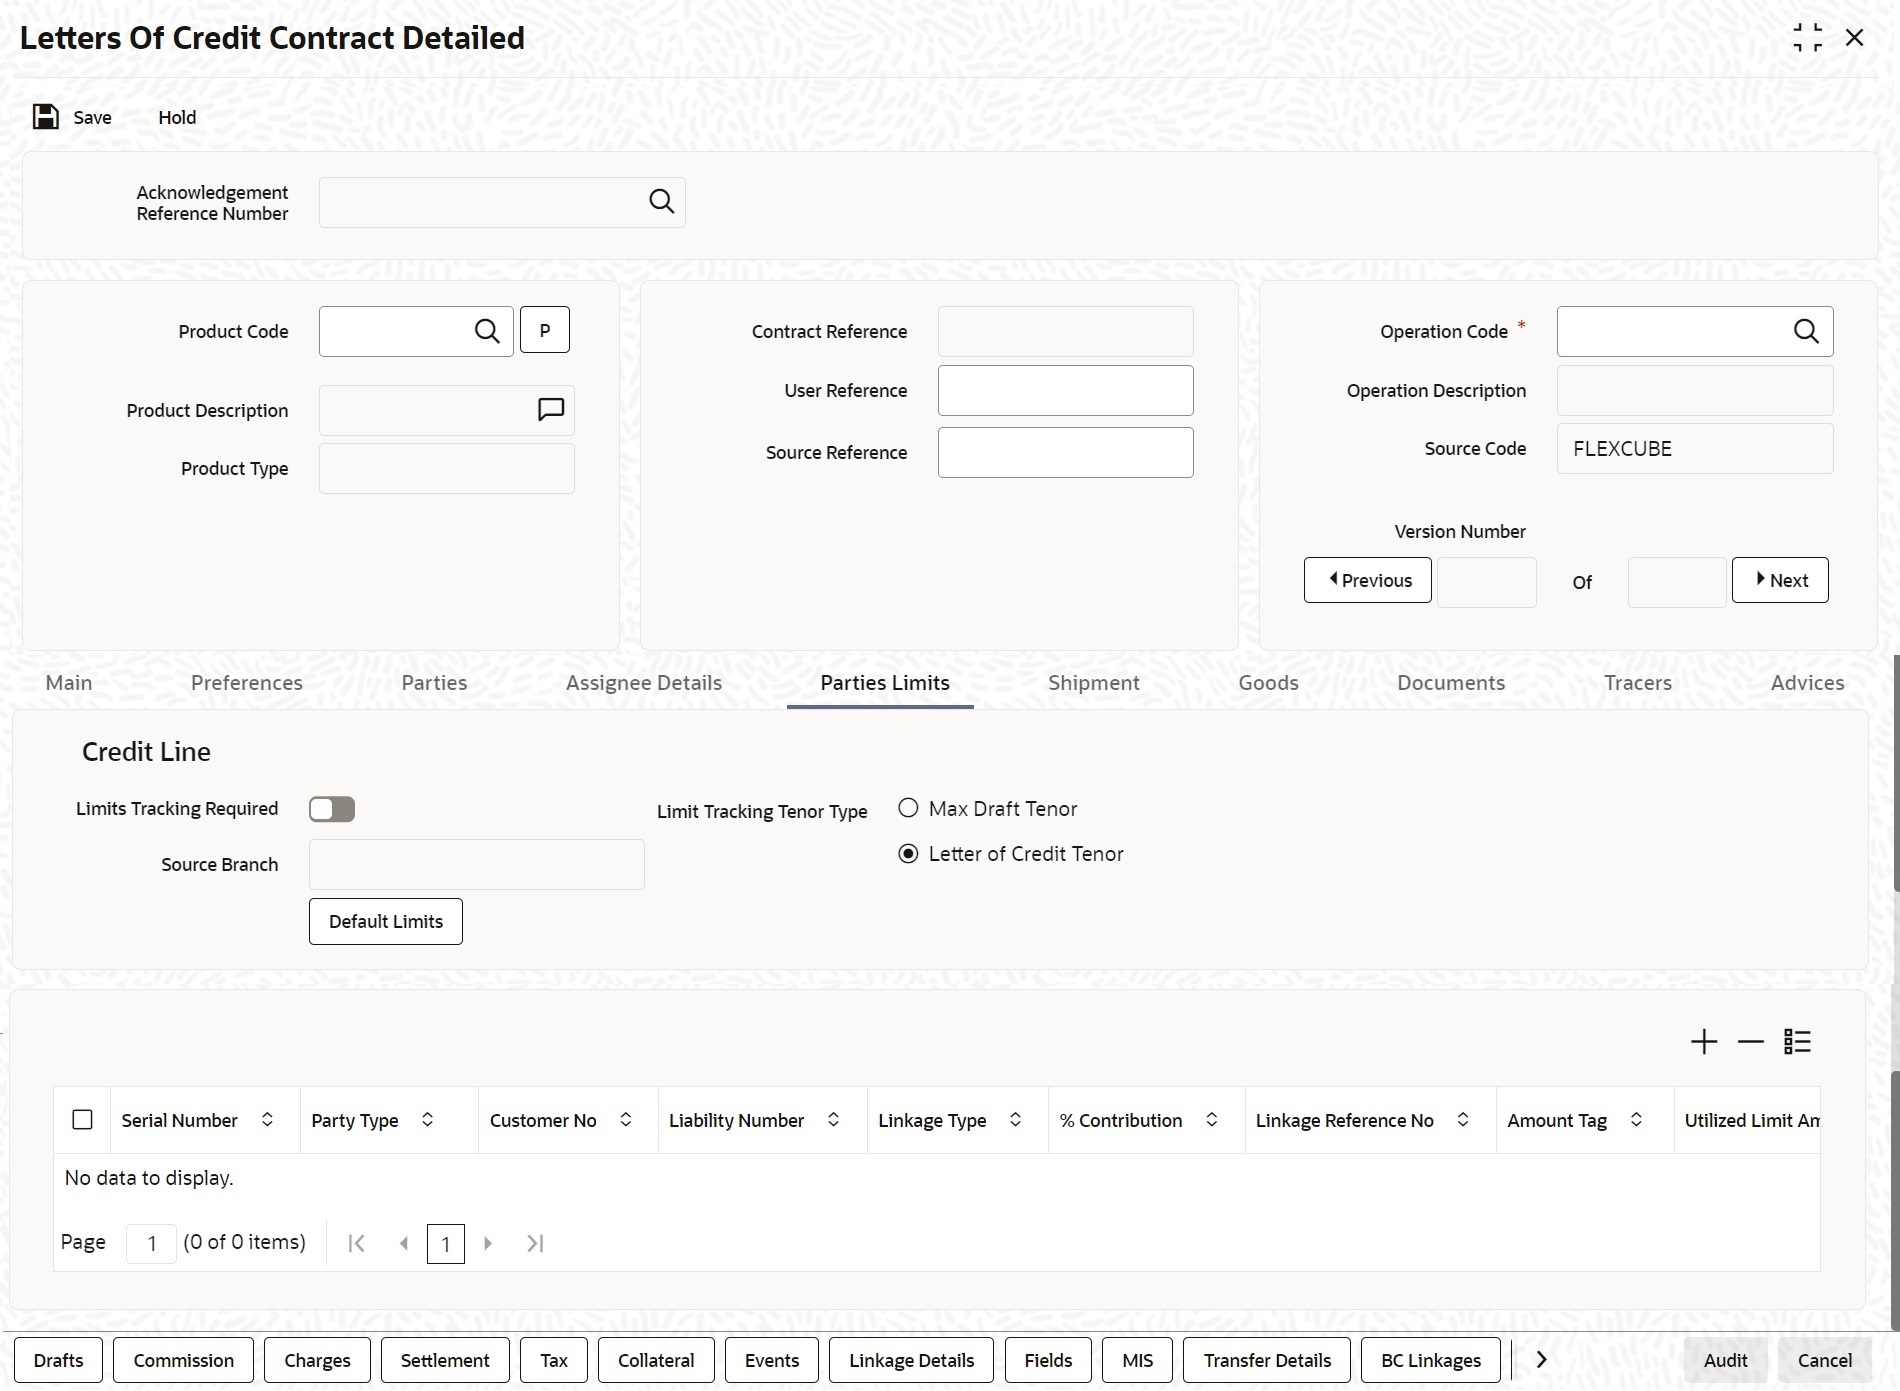Expand more bottom buttons with chevron

click(x=1541, y=1360)
